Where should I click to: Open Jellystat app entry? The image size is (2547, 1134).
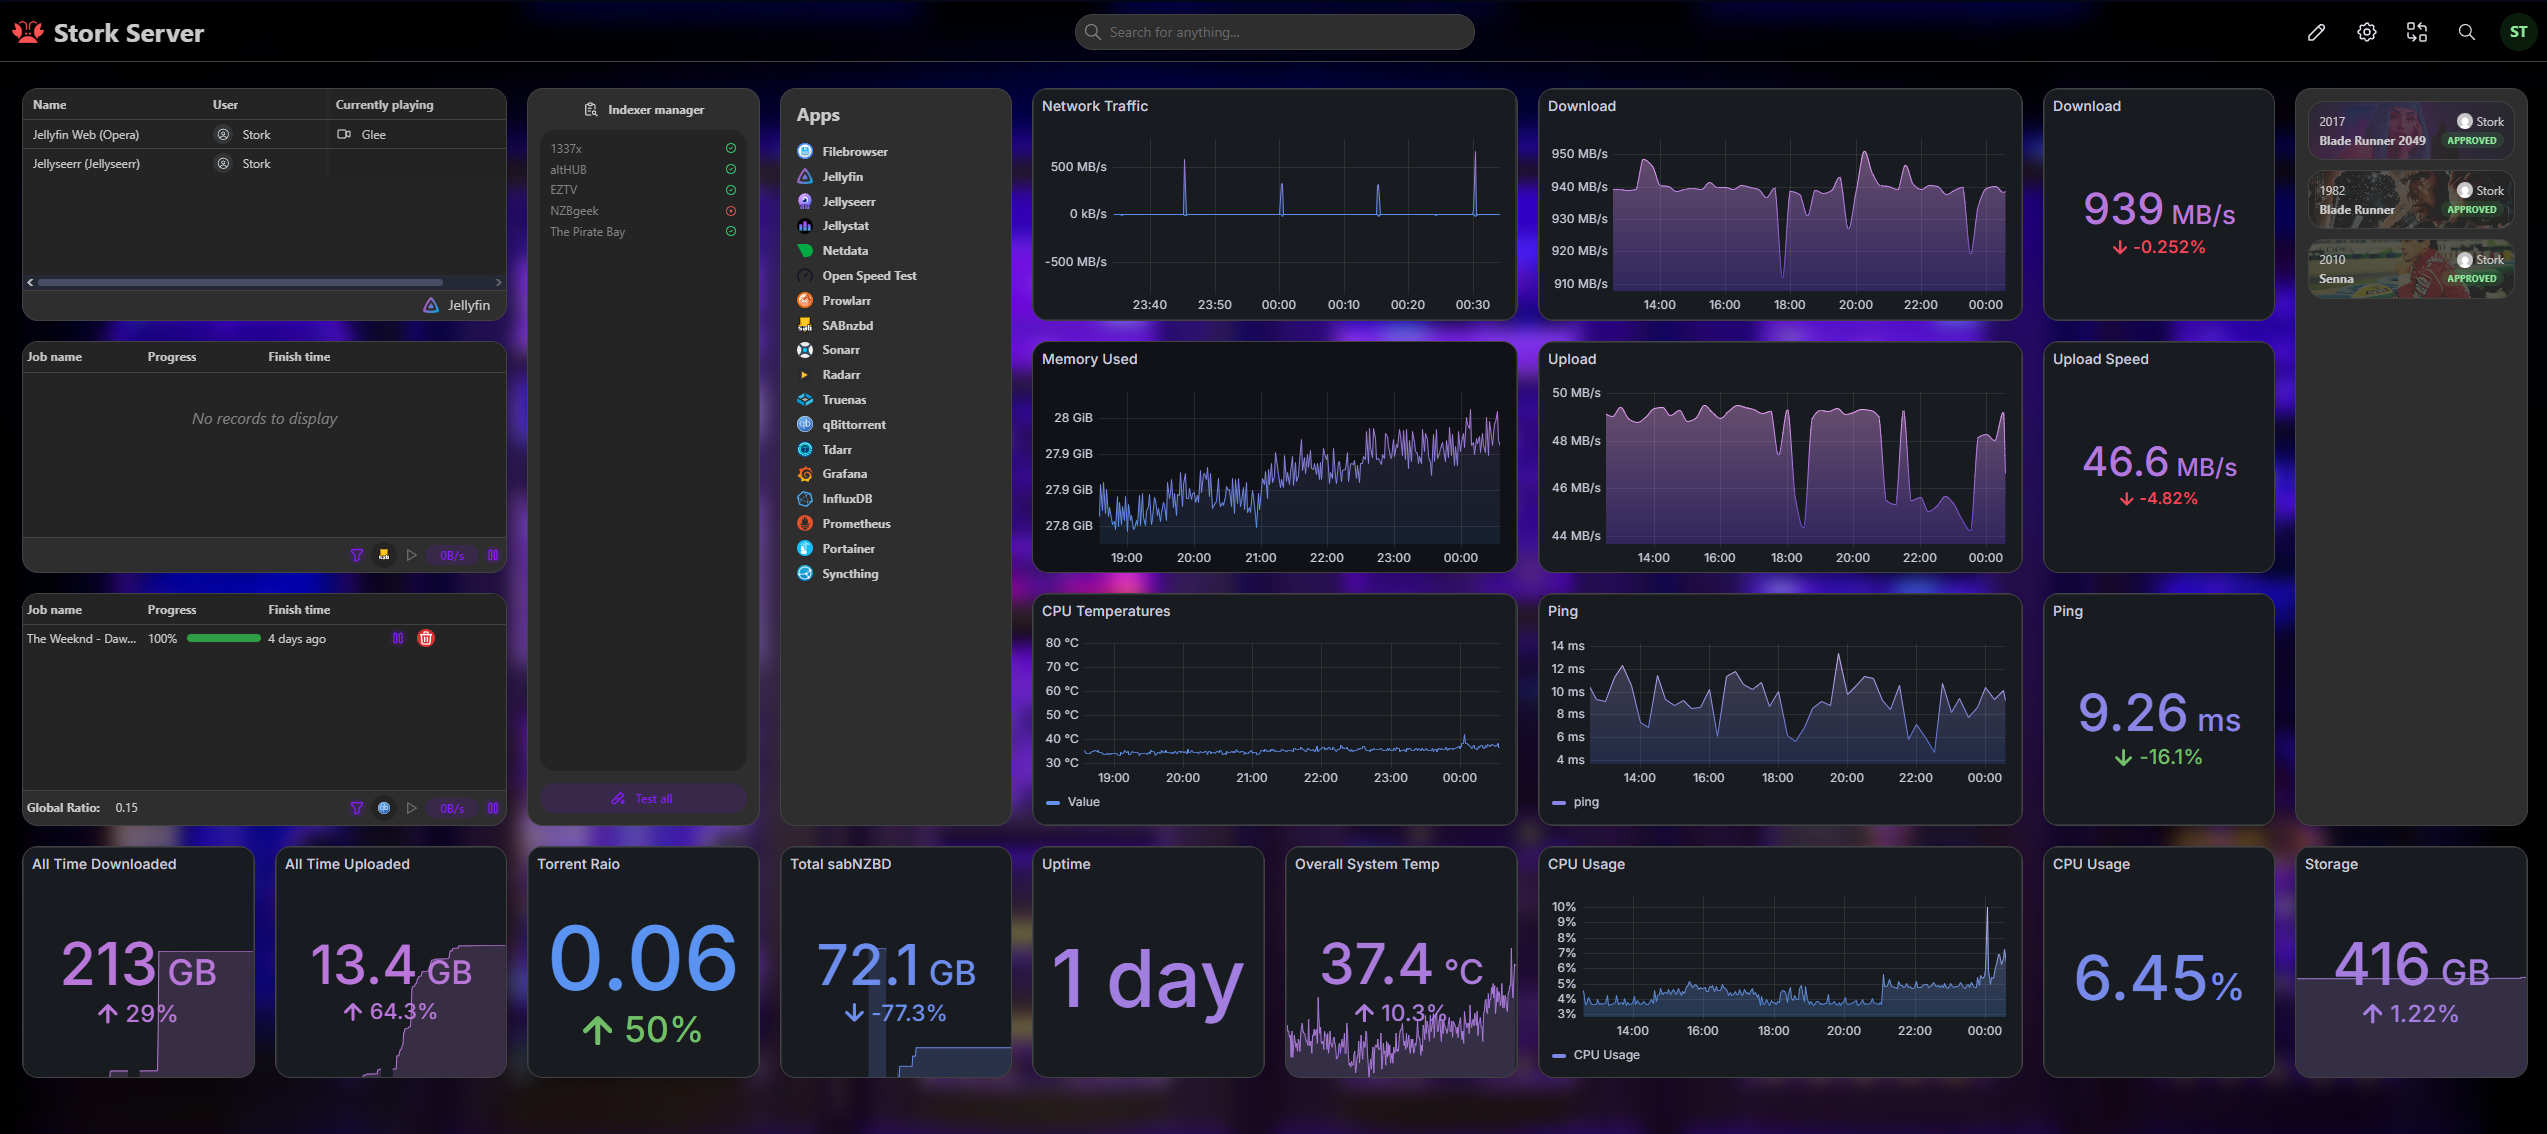(x=833, y=226)
